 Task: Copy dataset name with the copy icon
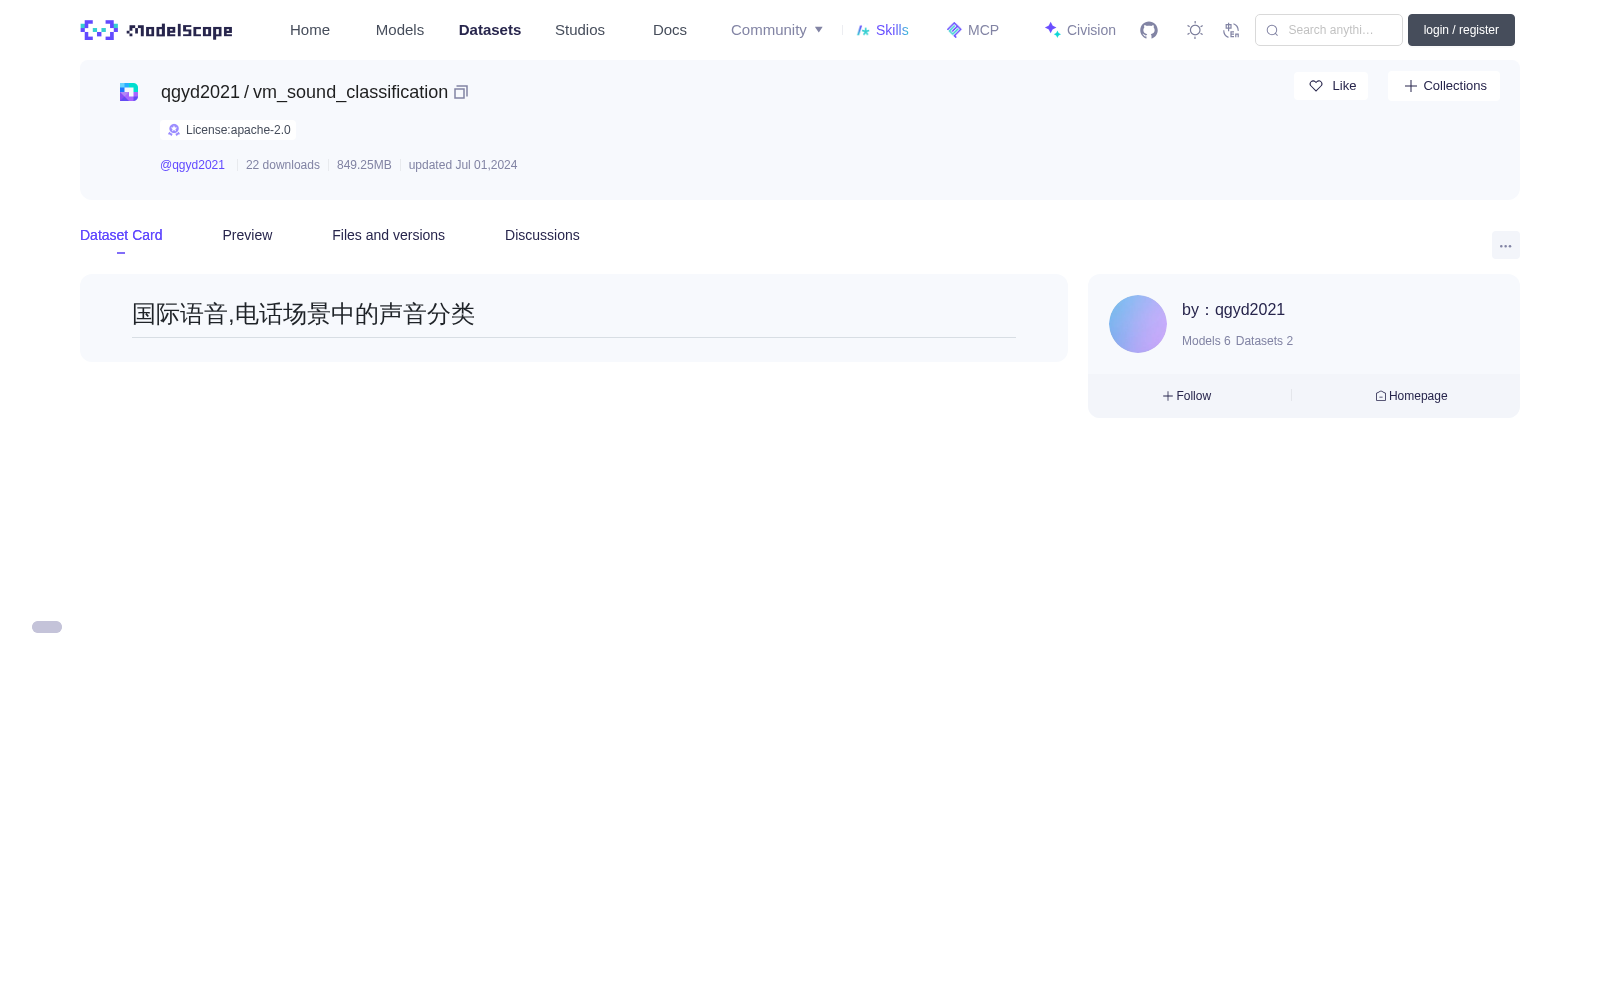(461, 92)
